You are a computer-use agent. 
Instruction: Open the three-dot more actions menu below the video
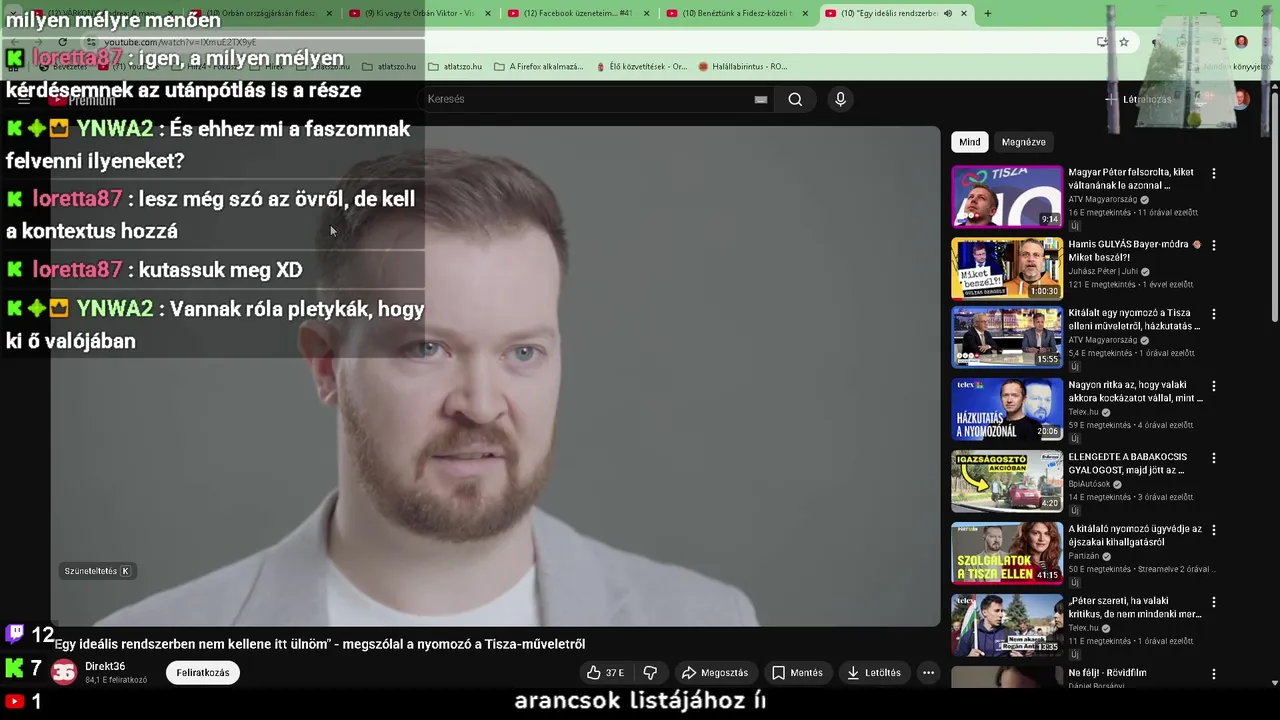click(928, 673)
